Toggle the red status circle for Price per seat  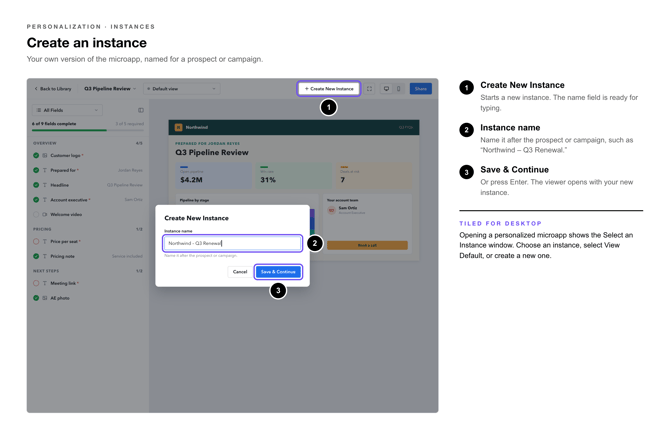[36, 242]
